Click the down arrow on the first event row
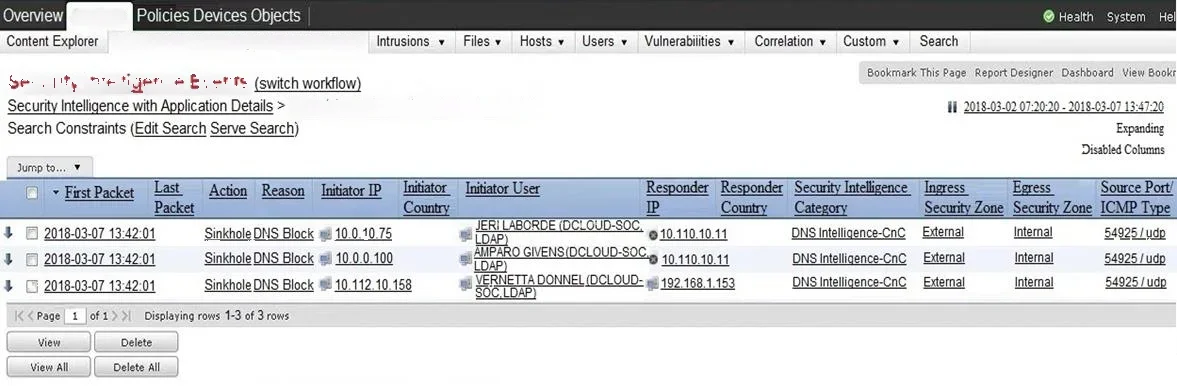The image size is (1177, 386). [x=9, y=234]
